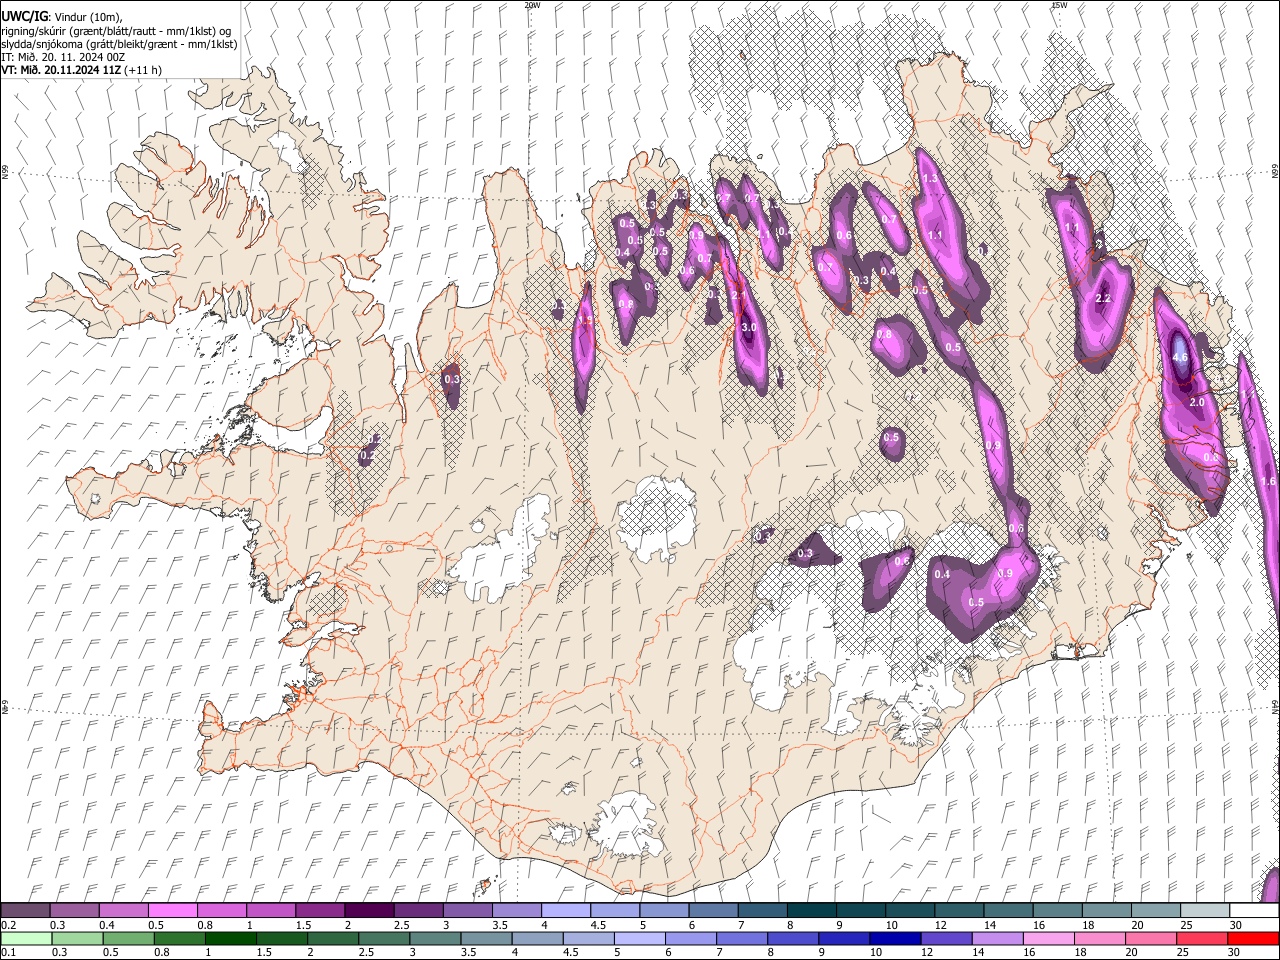Click the '30' label in the upper legend row
Viewport: 1280px width, 960px height.
[x=1235, y=925]
